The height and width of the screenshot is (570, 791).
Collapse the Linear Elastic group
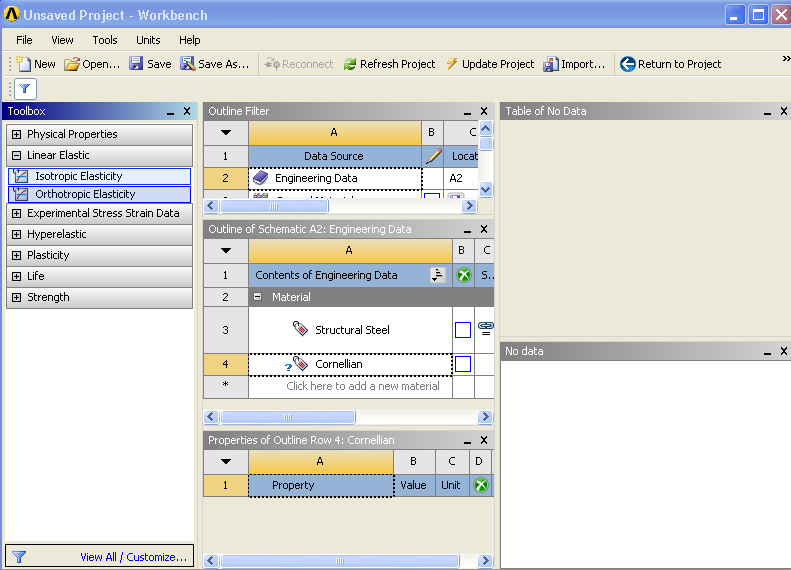point(17,155)
